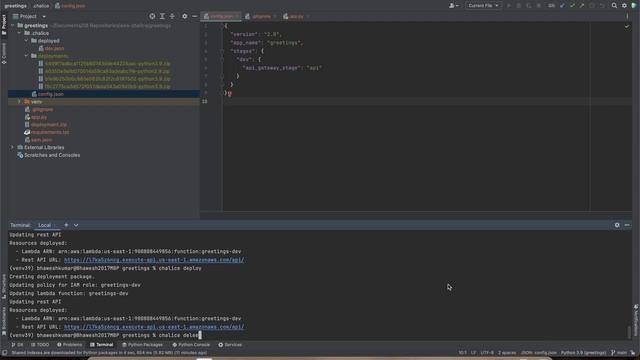Open the Problems tool window tab
Screen dimensions: 640x360
(69, 345)
